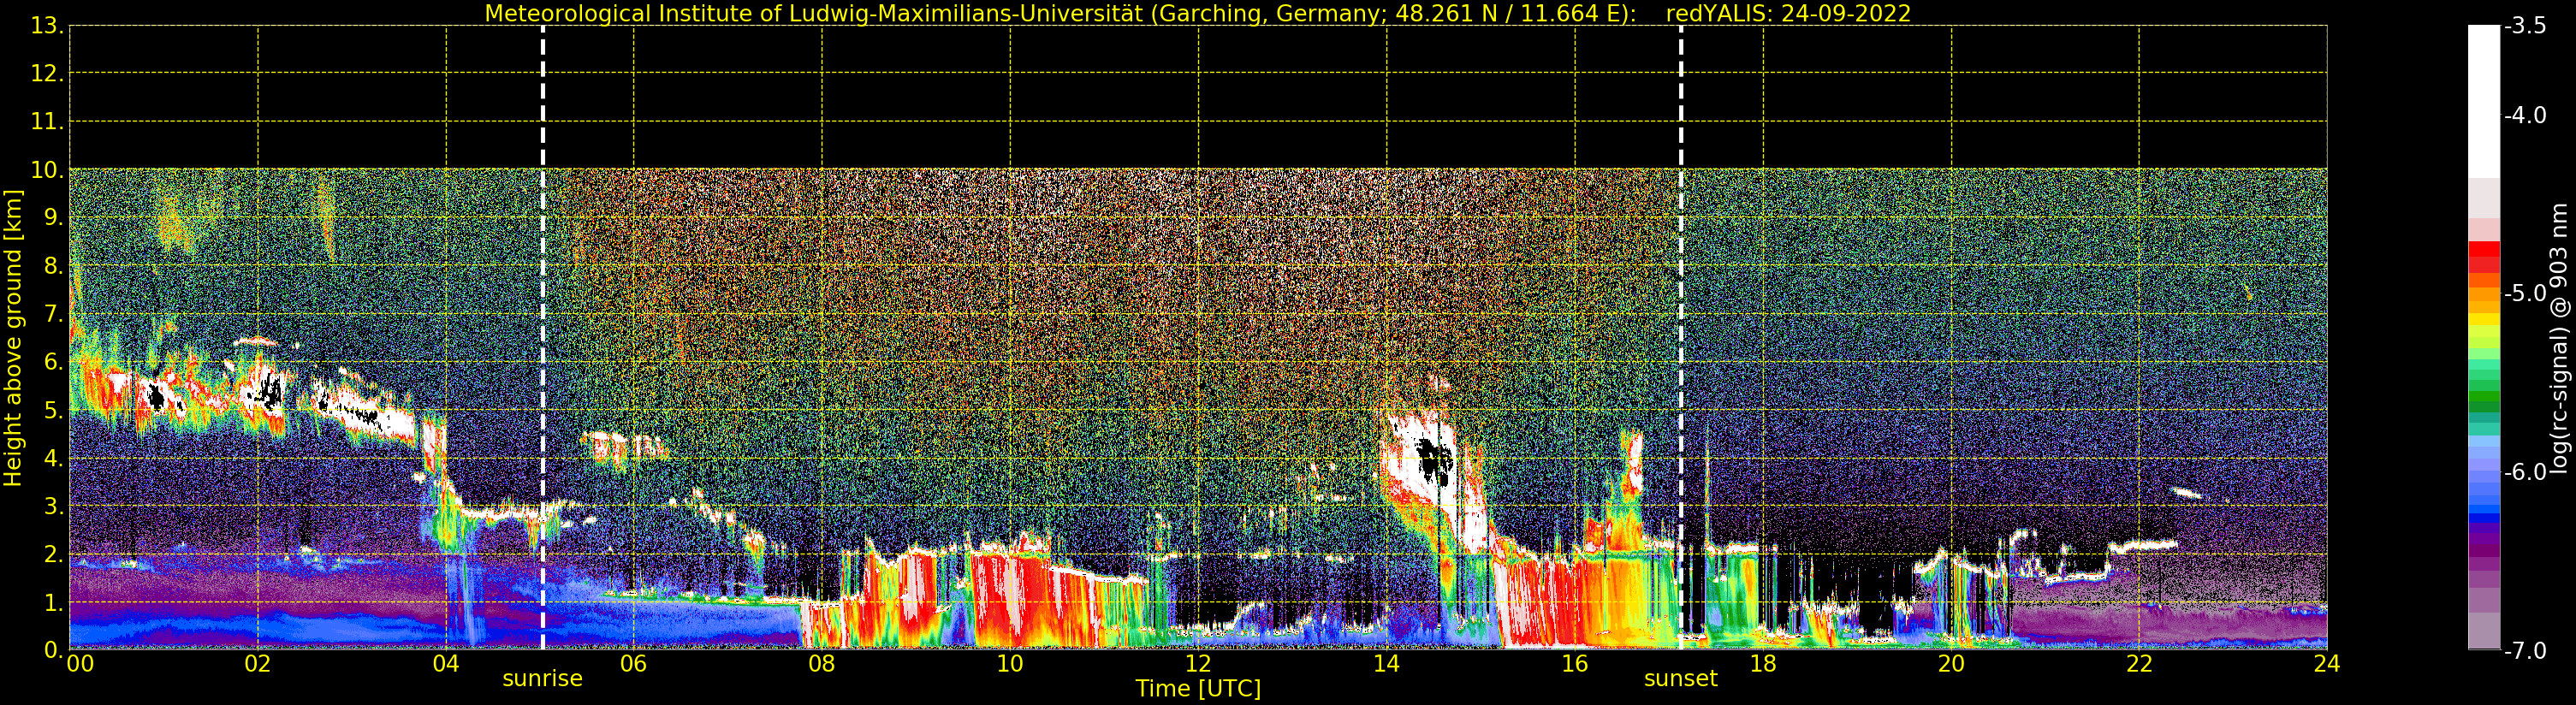Click the time axis tick label 14
Image resolution: width=2576 pixels, height=705 pixels.
[1386, 664]
